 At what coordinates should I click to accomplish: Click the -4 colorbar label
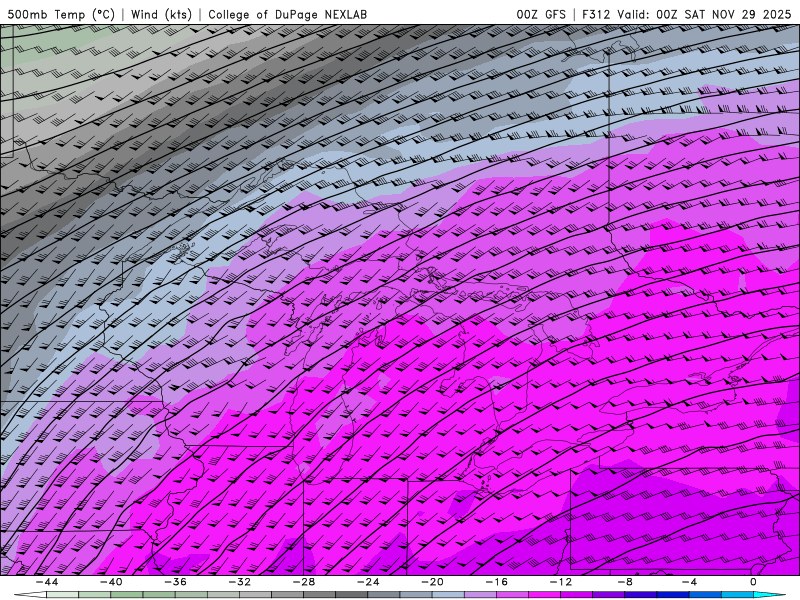690,582
